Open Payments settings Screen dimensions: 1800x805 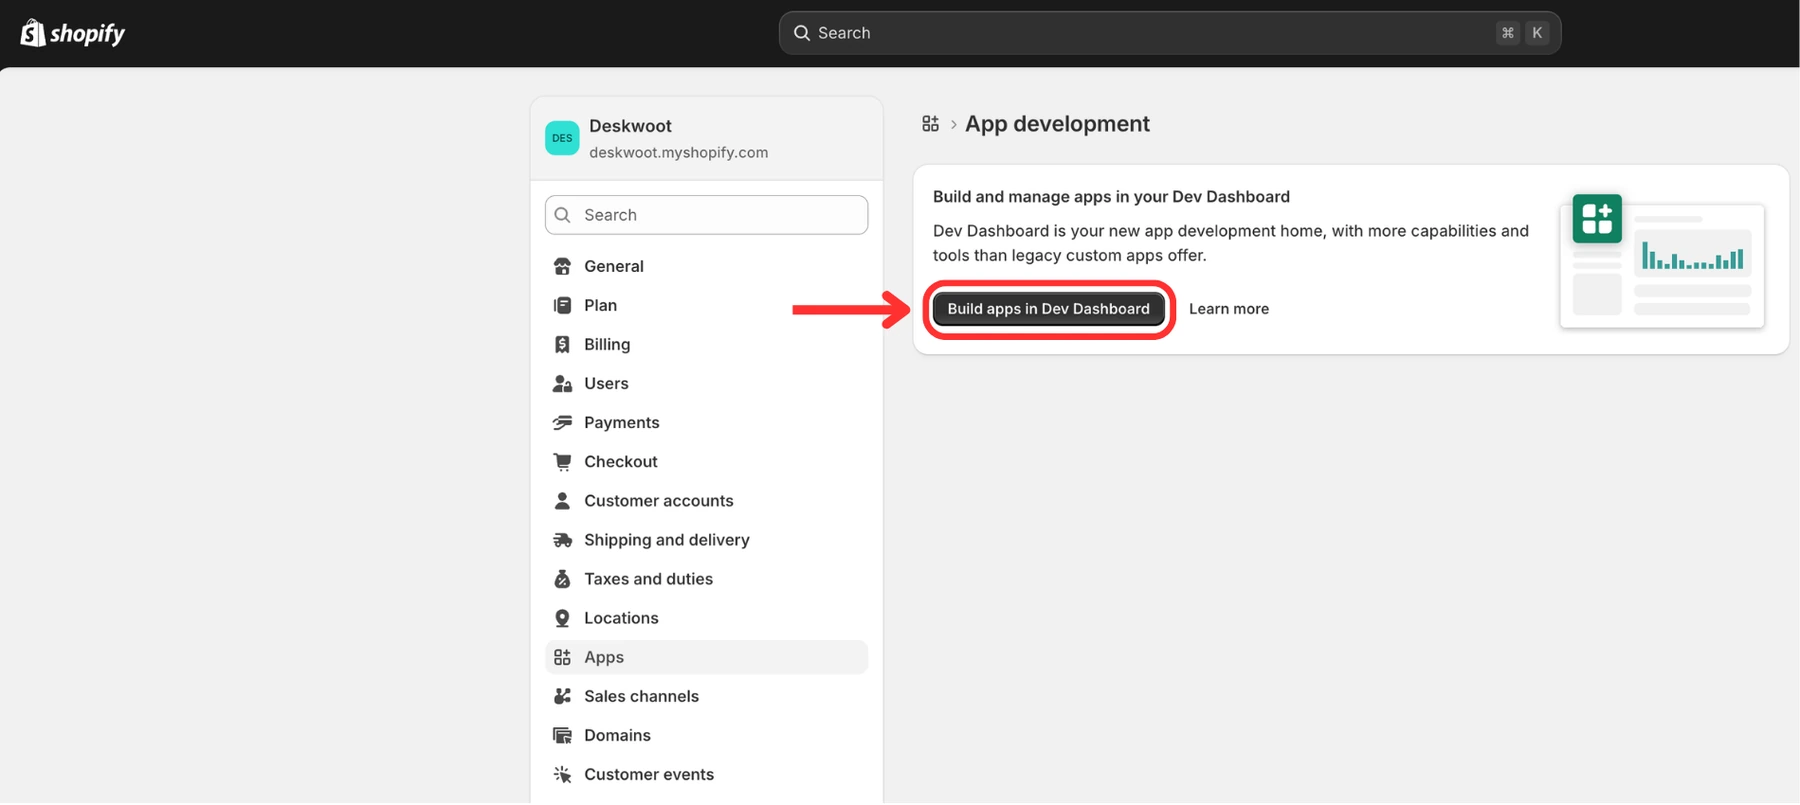(x=706, y=422)
